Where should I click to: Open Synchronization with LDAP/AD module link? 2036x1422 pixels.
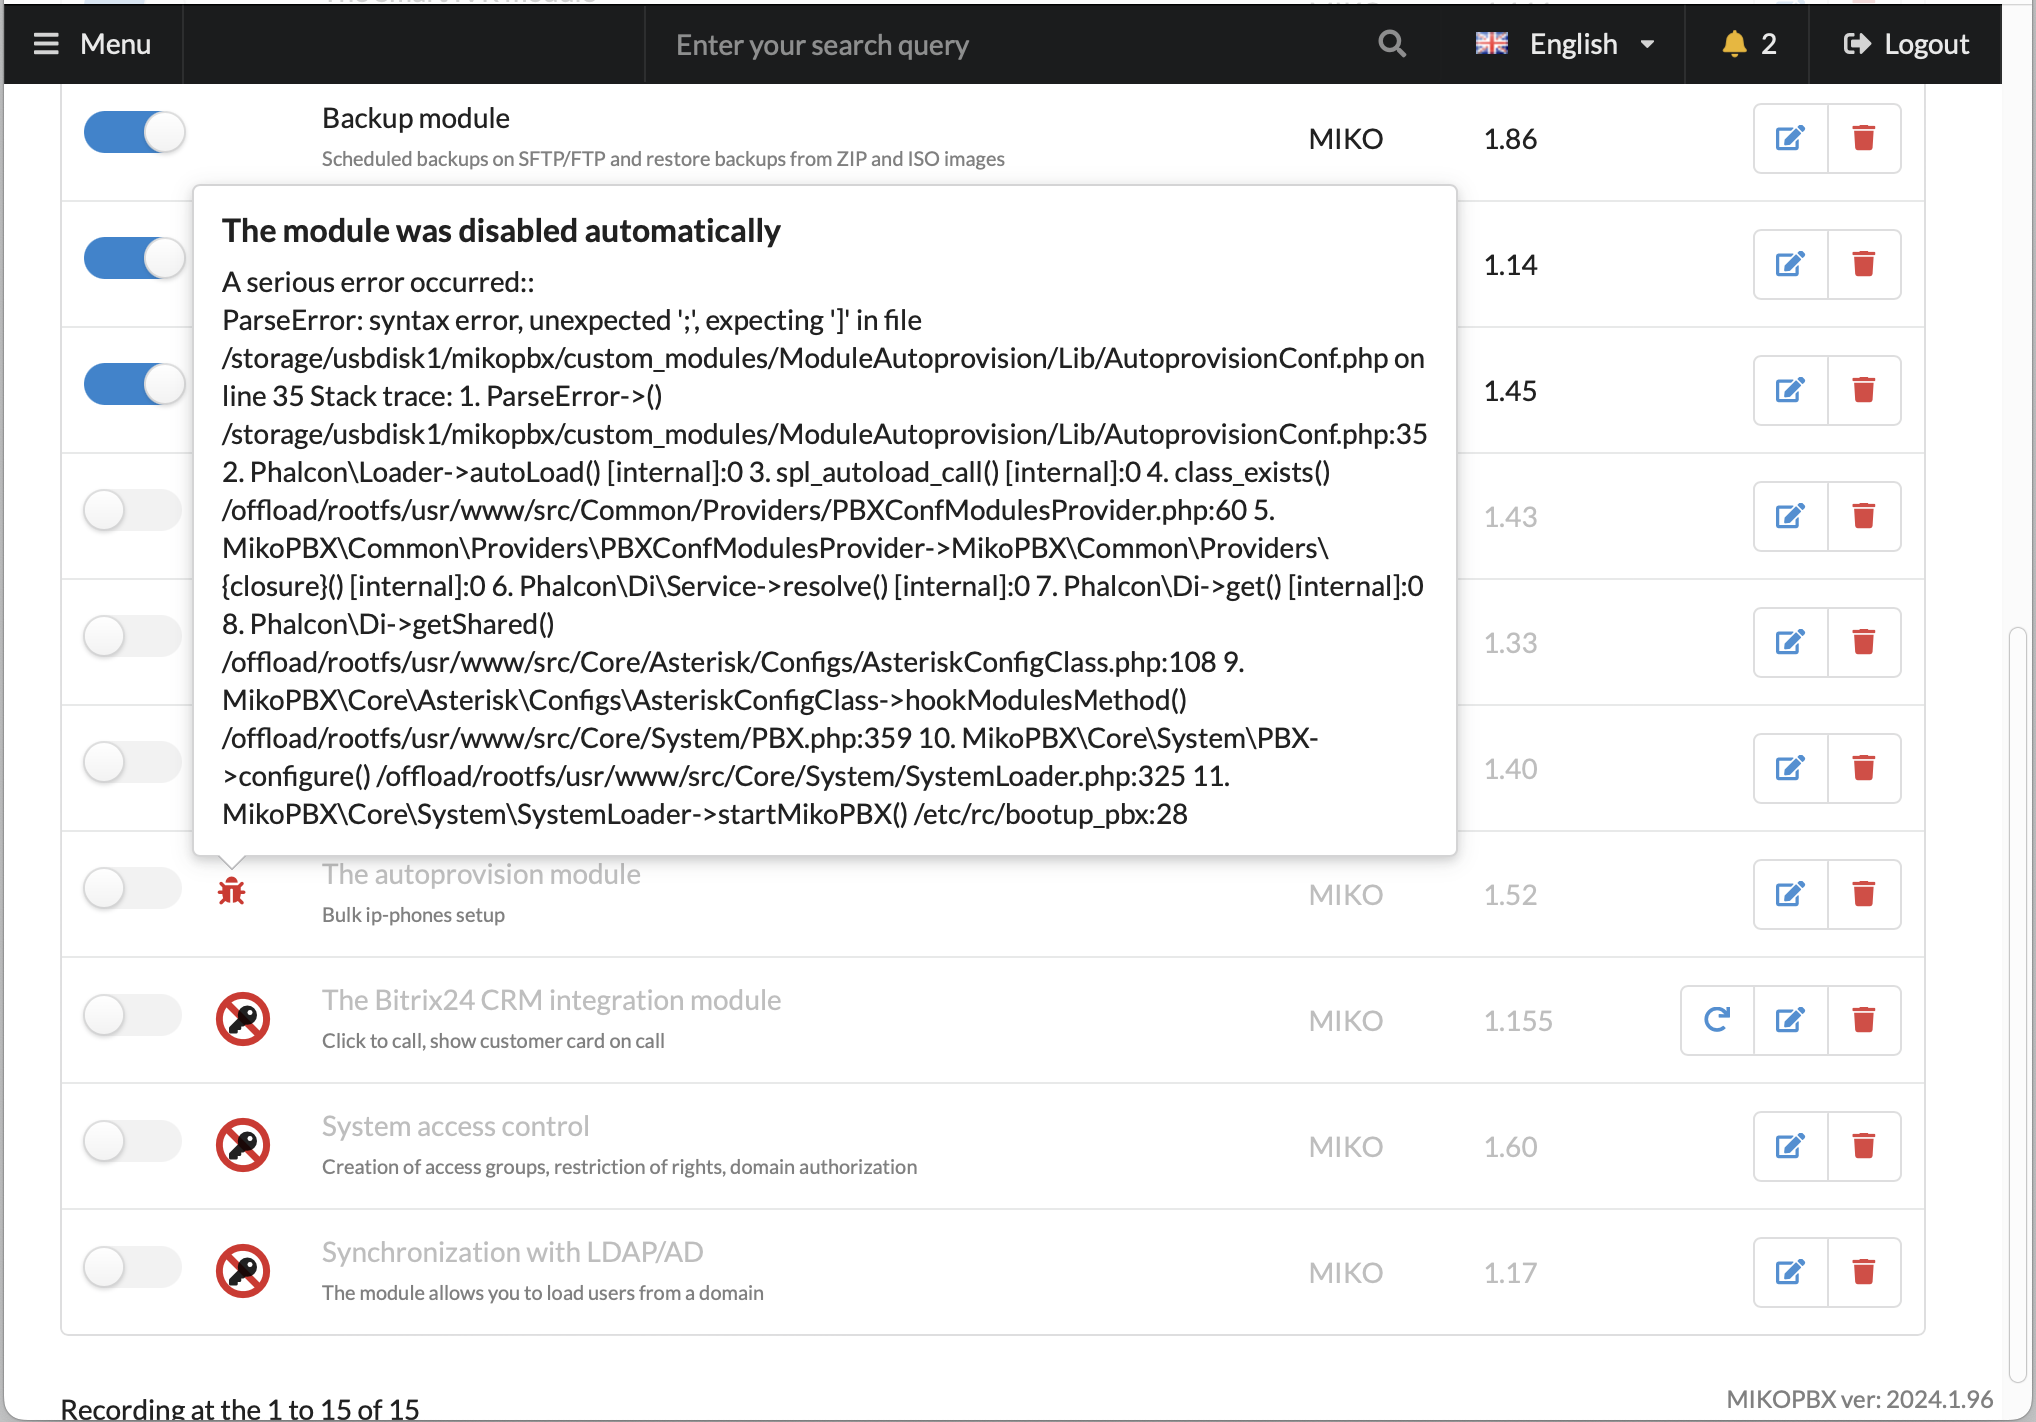pyautogui.click(x=512, y=1252)
